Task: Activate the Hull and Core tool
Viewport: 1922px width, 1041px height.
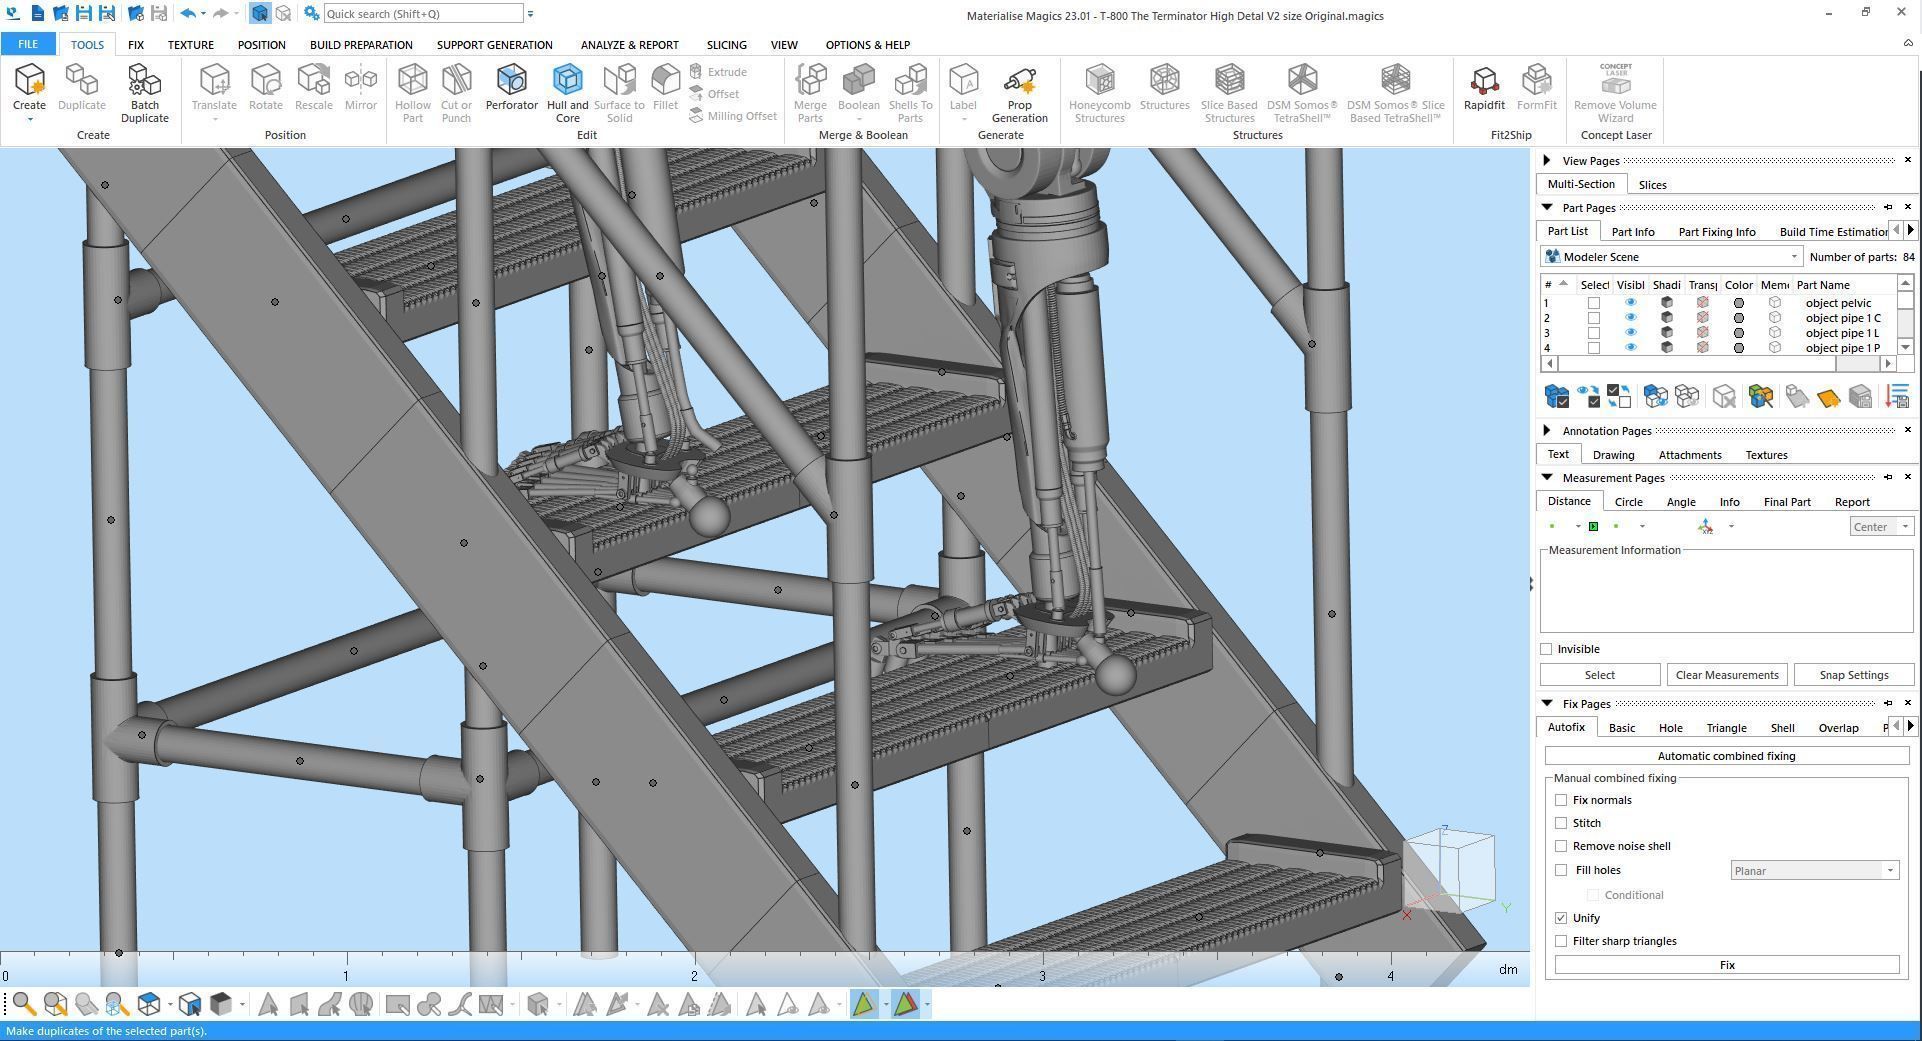Action: 567,93
